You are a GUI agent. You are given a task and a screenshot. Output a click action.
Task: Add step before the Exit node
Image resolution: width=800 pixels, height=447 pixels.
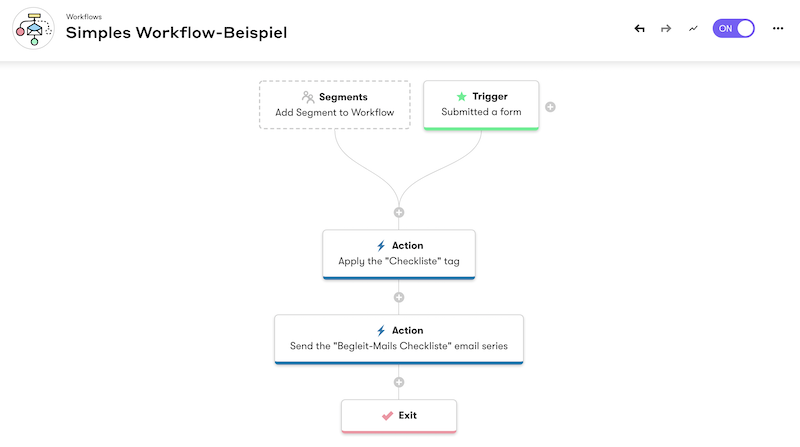[x=399, y=382]
